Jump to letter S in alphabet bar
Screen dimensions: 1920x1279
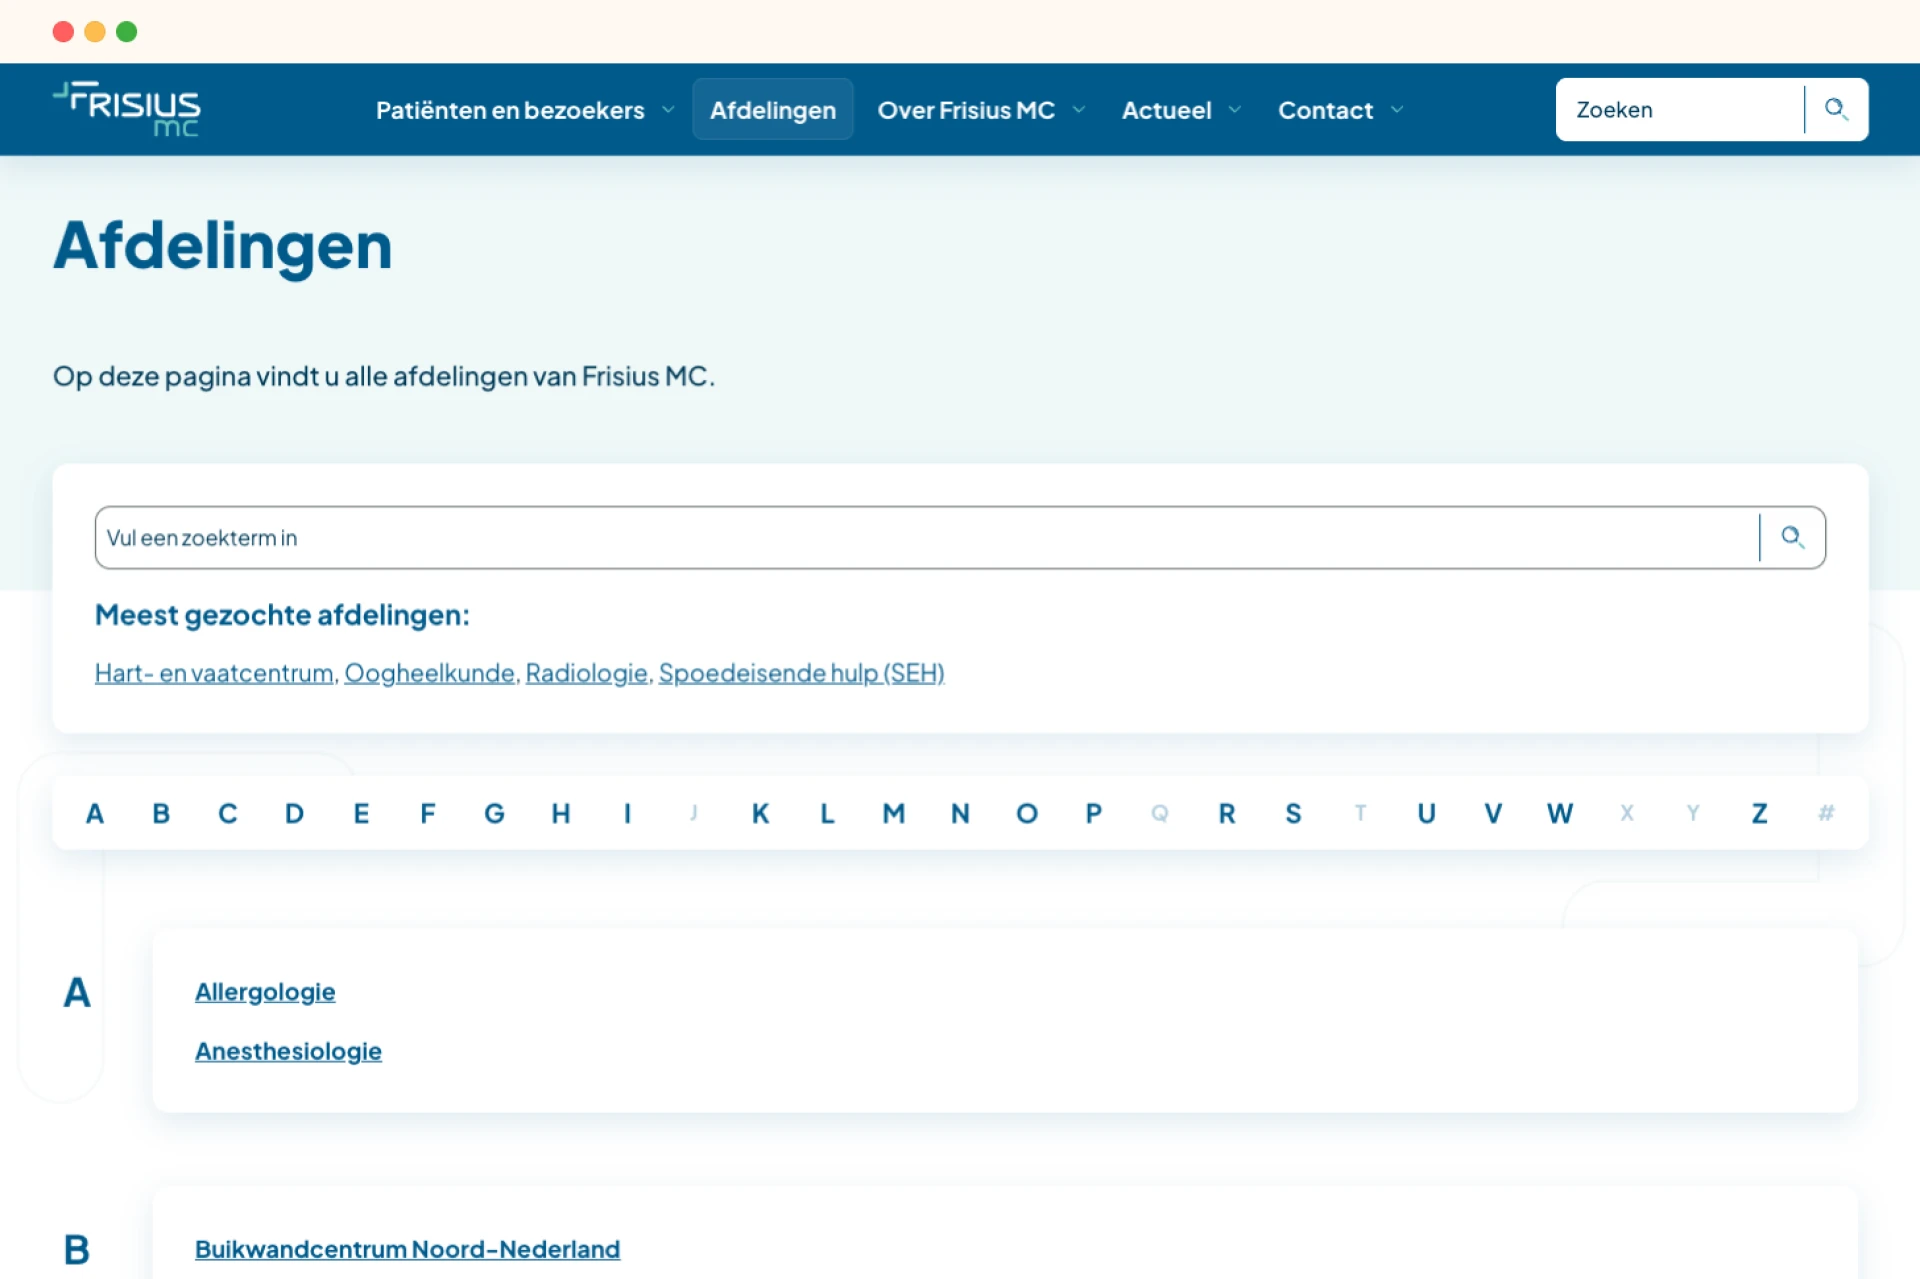(x=1293, y=813)
